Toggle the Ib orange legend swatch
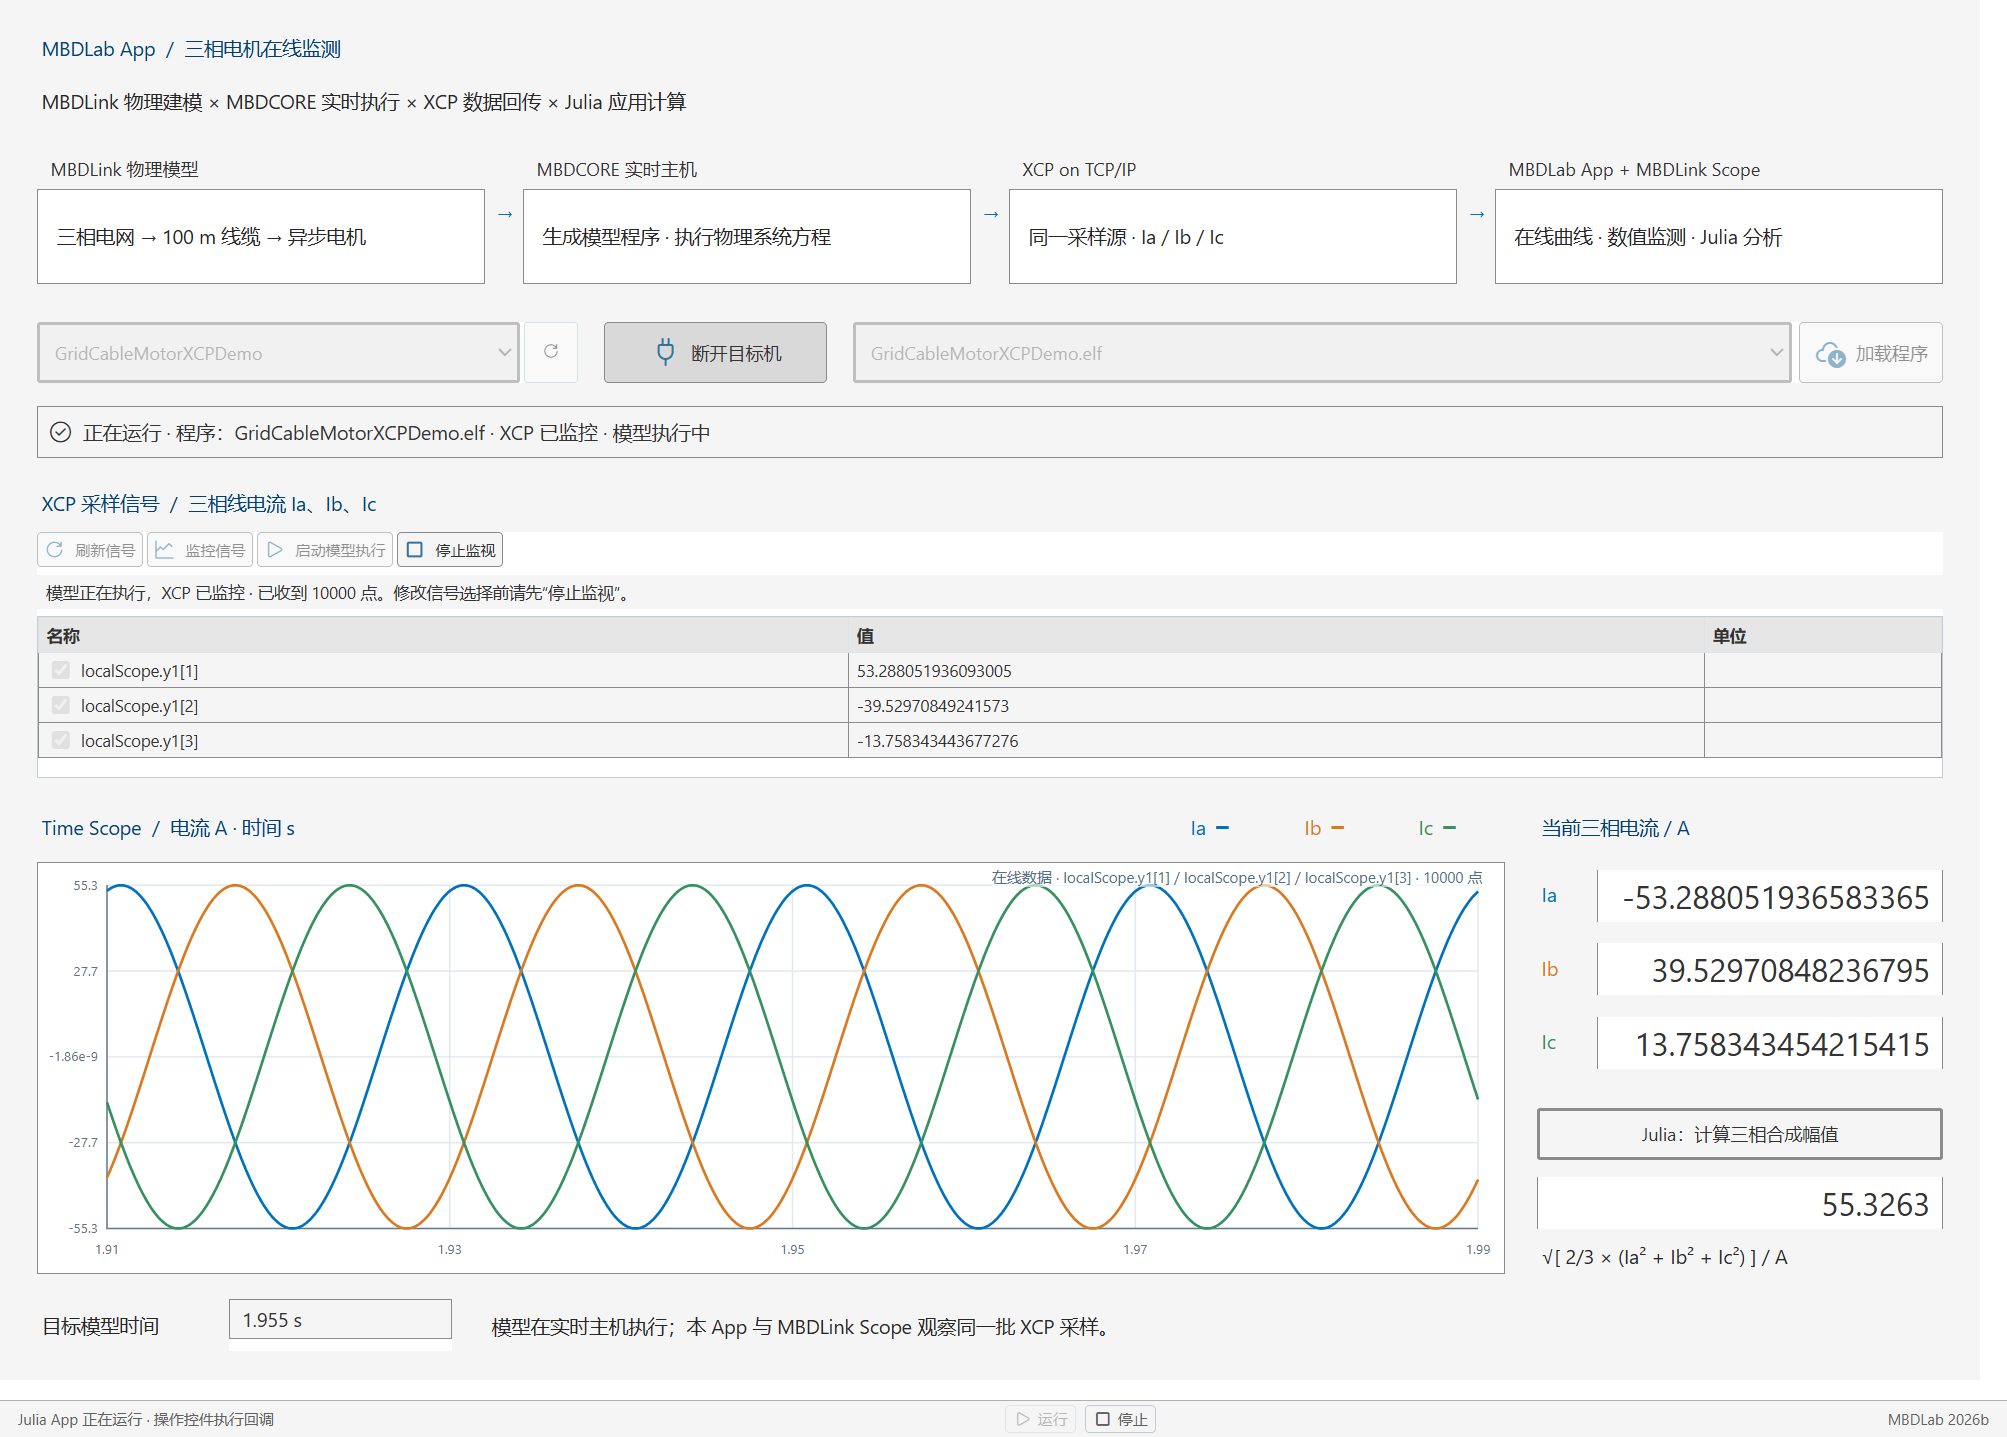2007x1437 pixels. 1338,828
